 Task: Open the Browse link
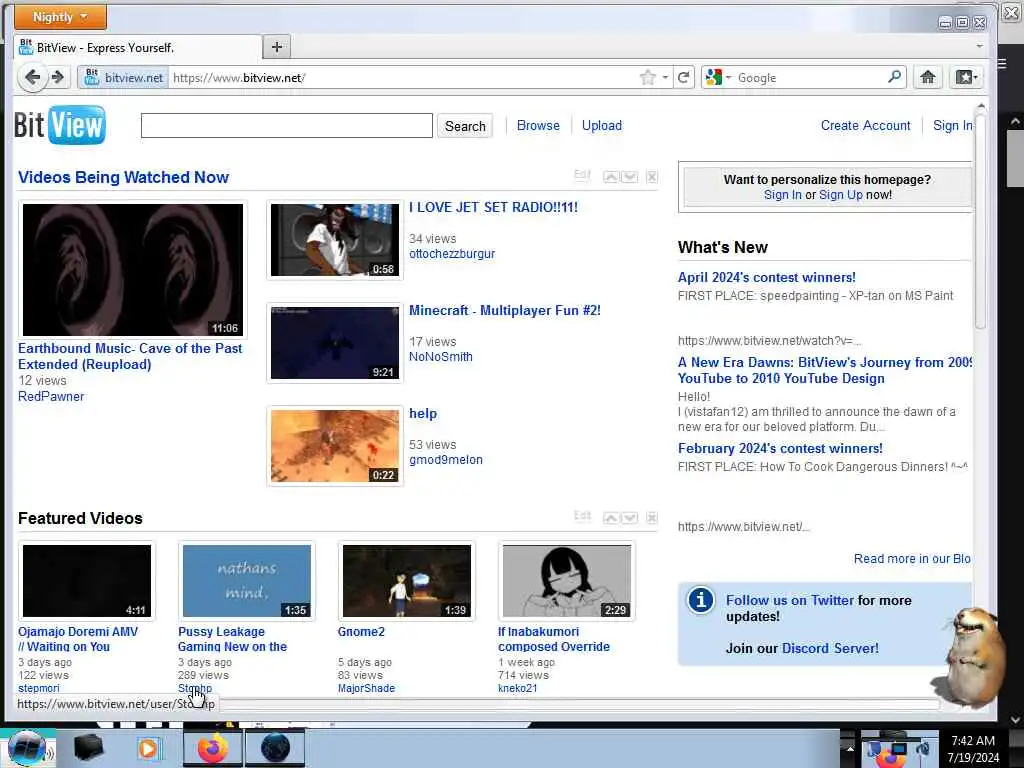538,125
